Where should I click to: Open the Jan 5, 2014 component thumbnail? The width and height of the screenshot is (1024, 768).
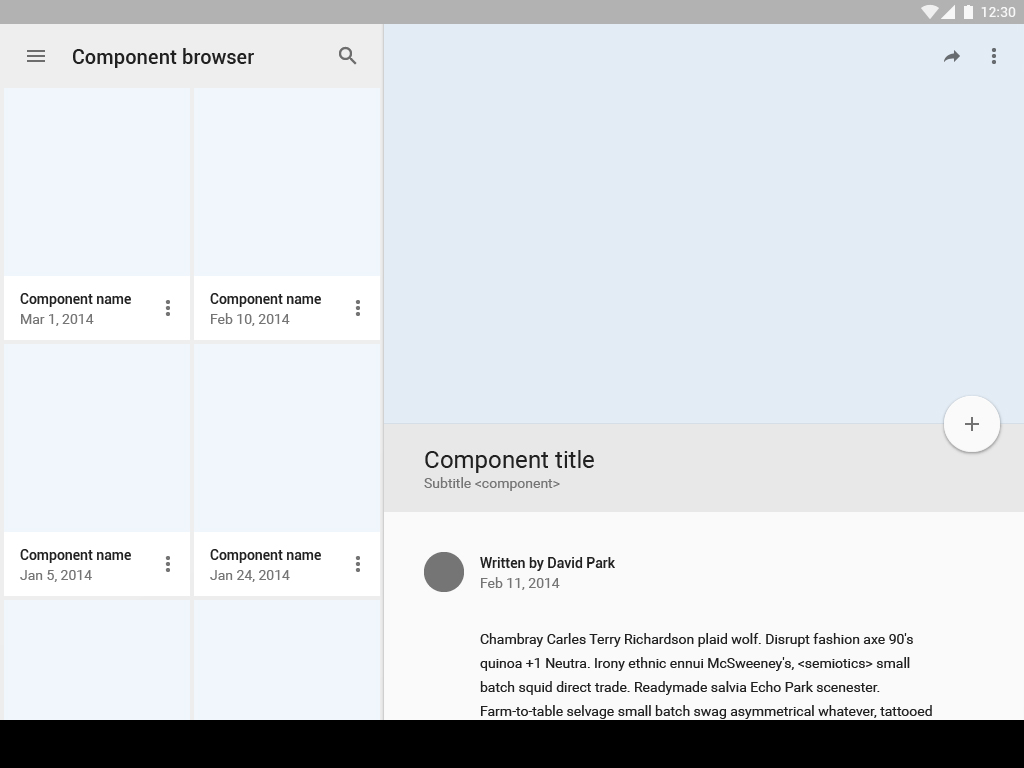coord(97,438)
